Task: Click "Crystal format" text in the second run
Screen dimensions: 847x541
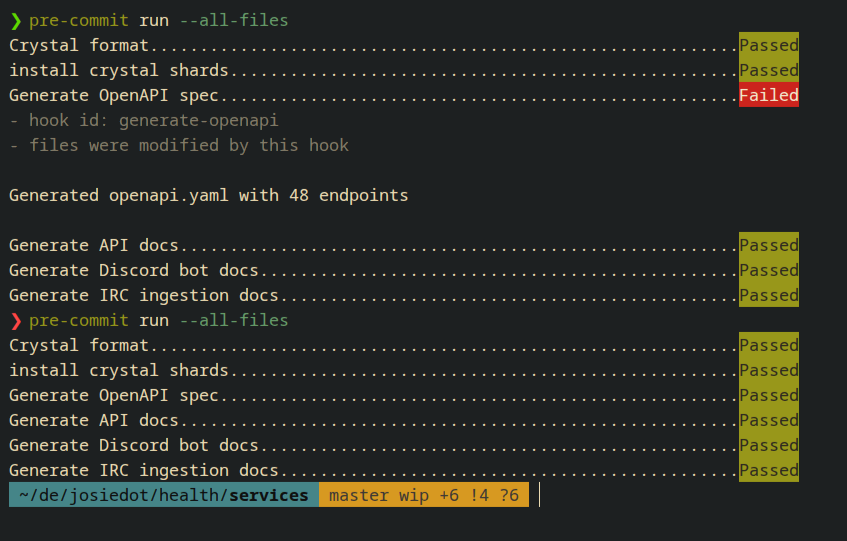Action: click(x=78, y=345)
